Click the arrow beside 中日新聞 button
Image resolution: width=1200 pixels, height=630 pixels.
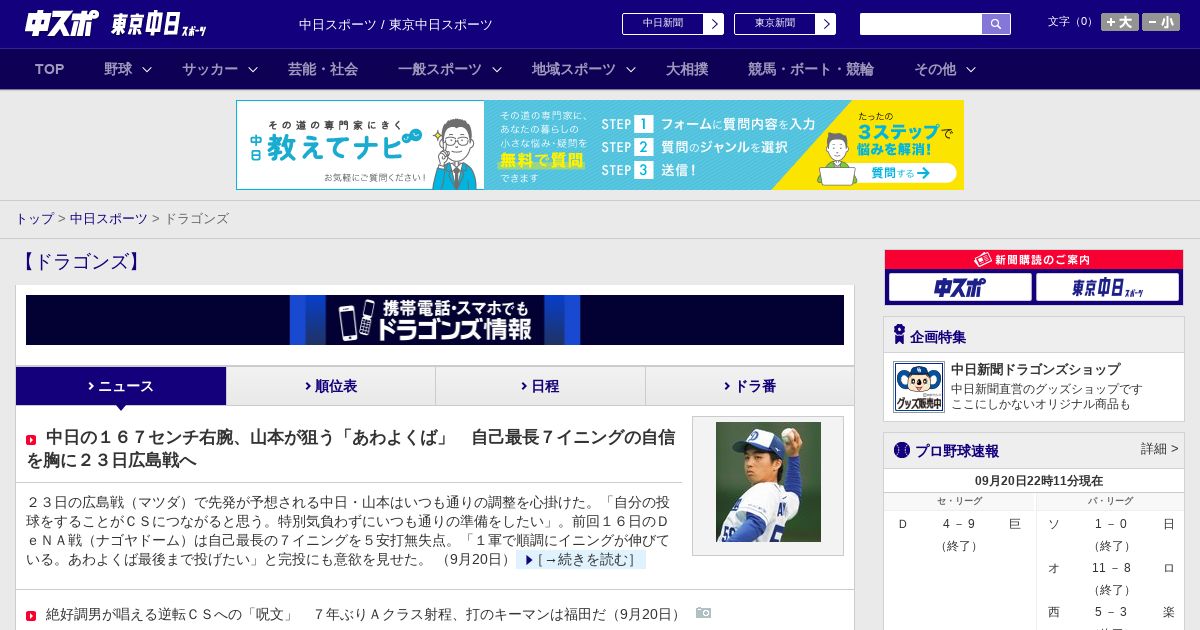713,24
